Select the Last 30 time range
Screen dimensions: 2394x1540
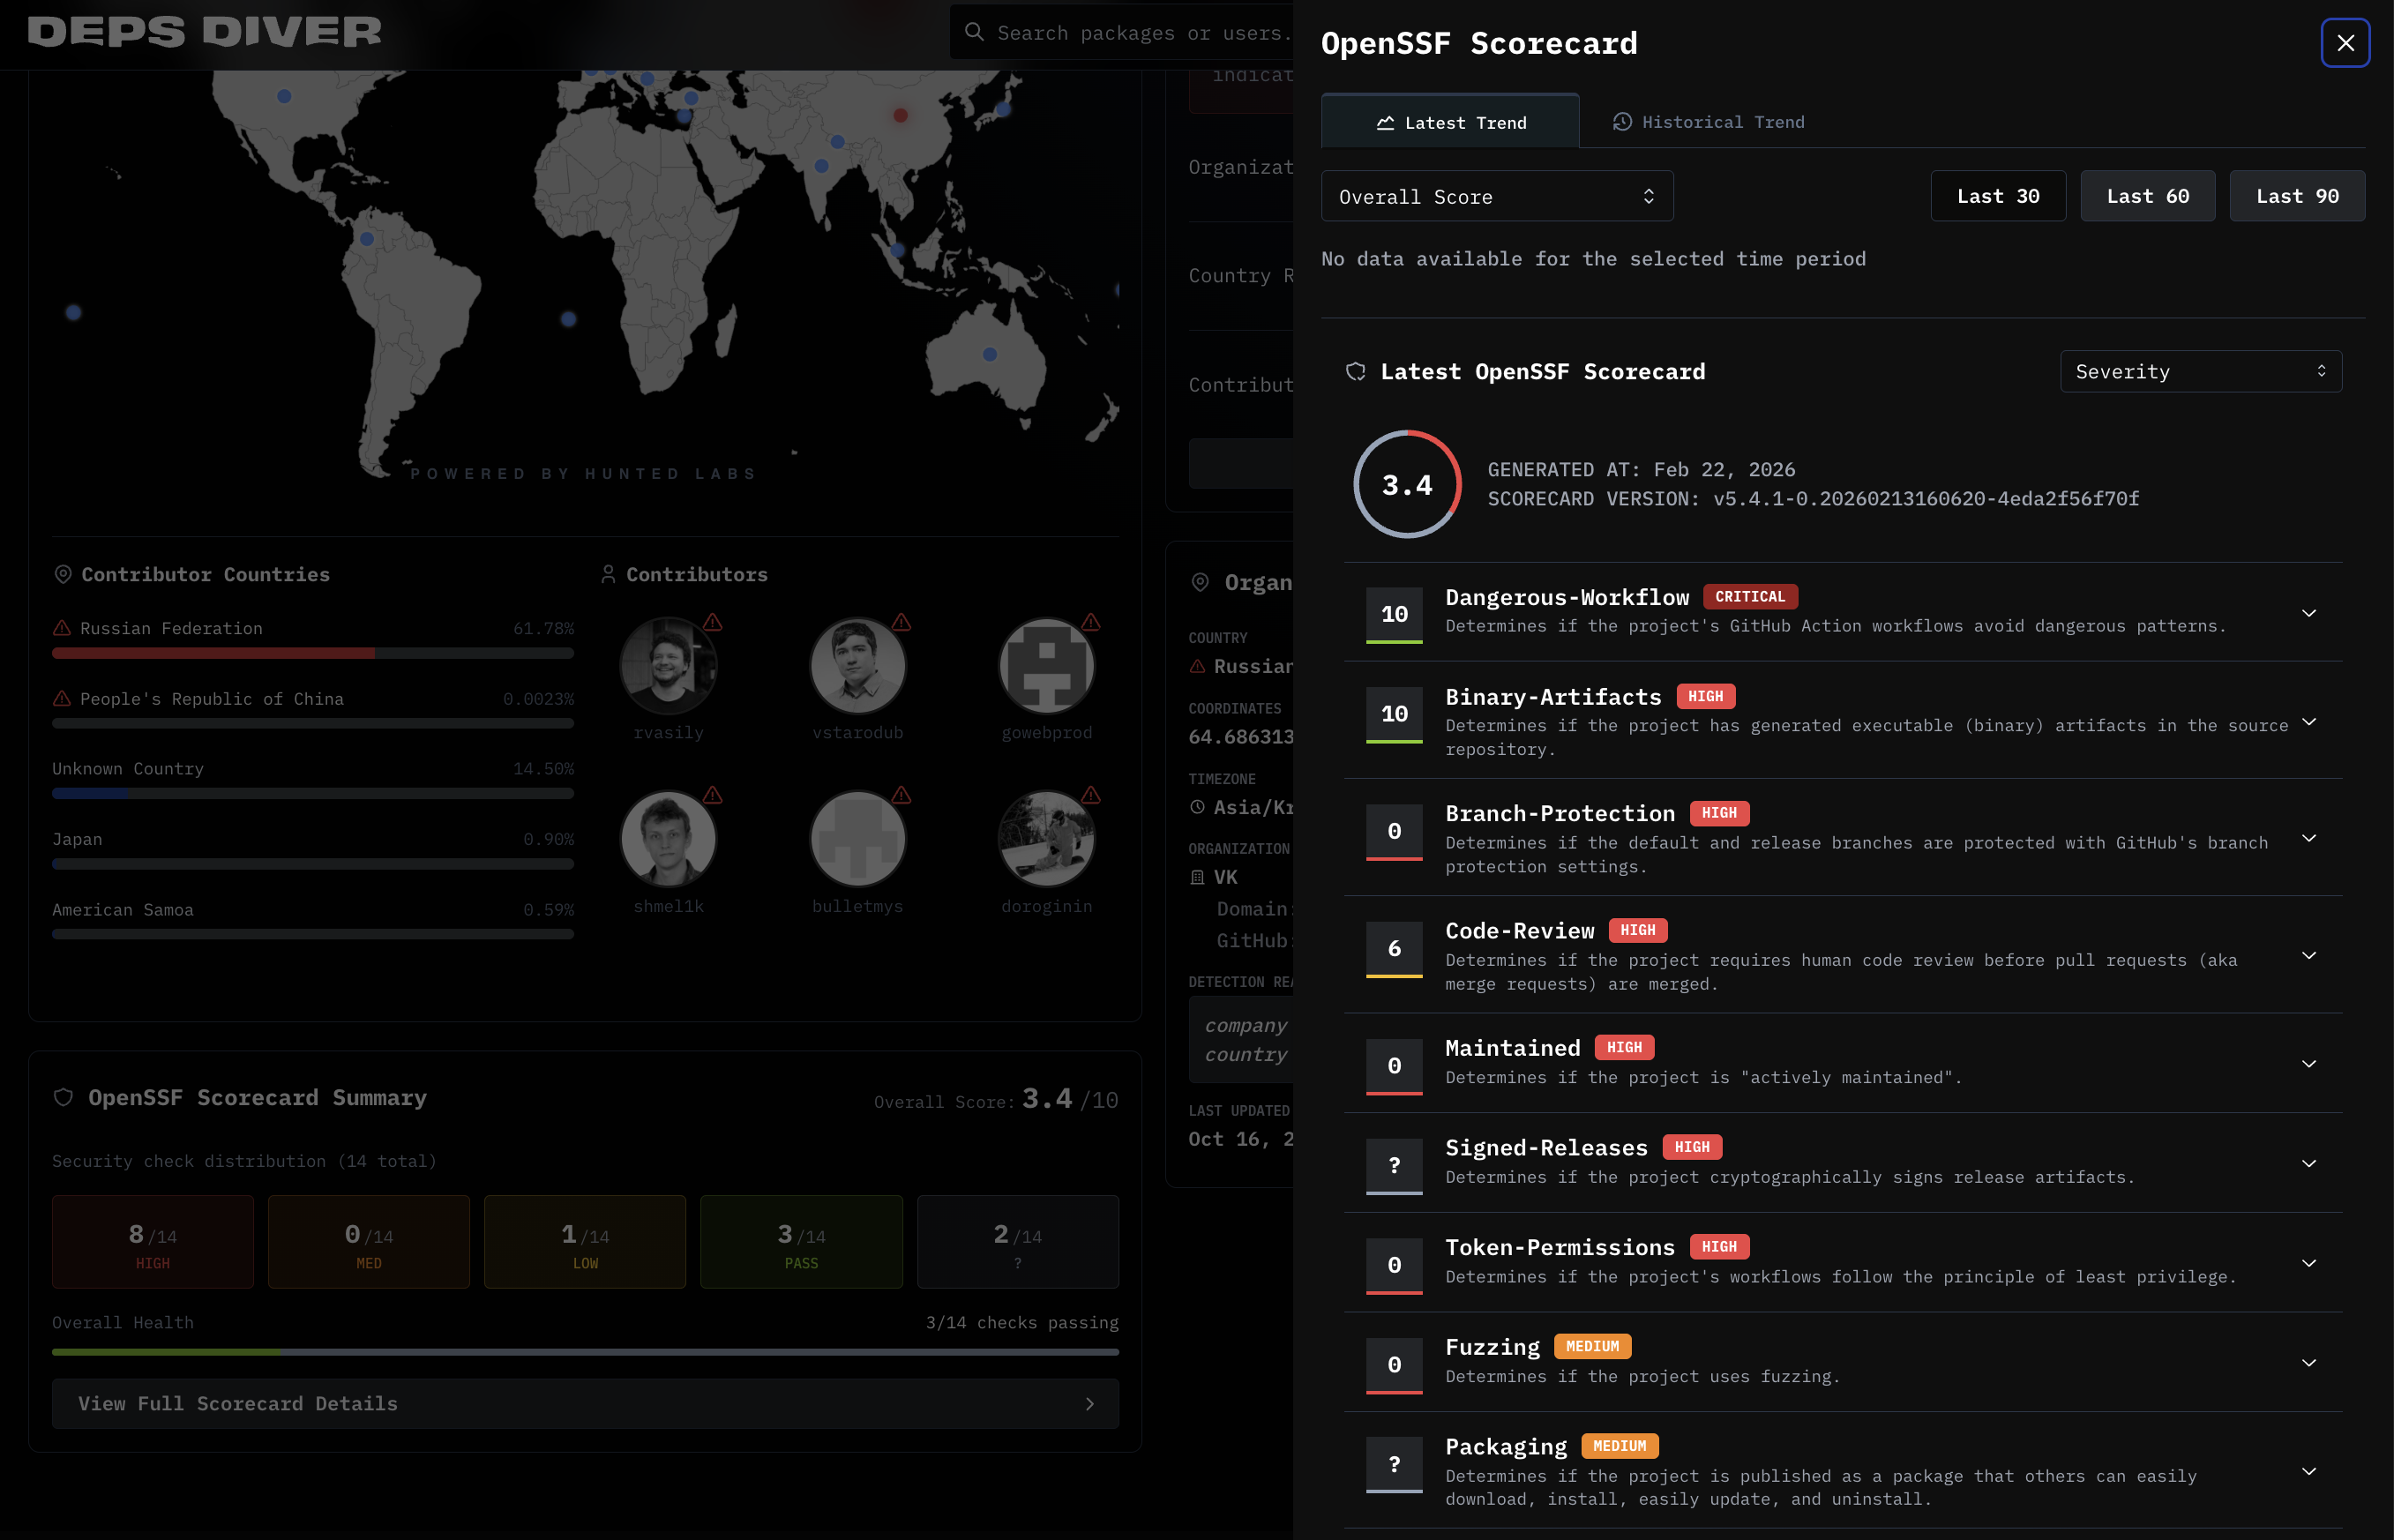pos(1997,196)
